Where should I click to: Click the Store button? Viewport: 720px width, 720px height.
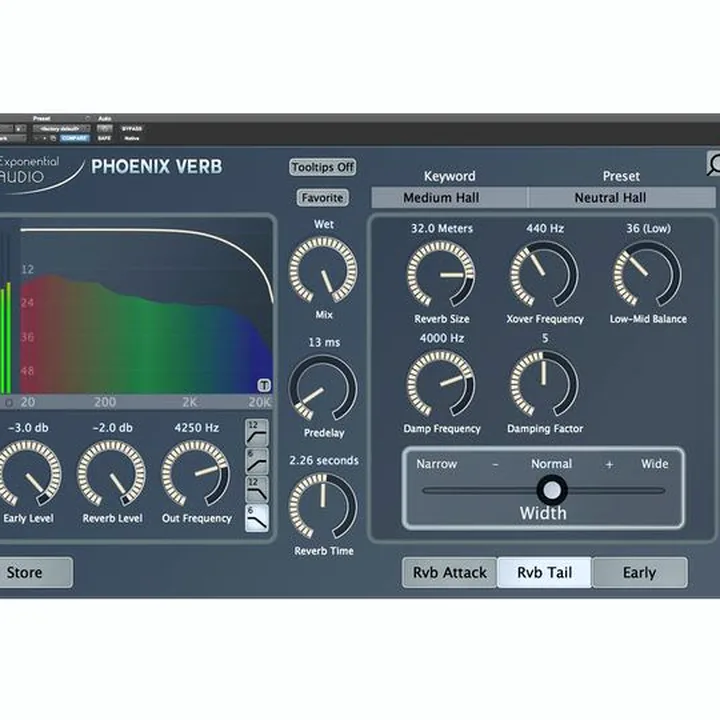point(35,573)
